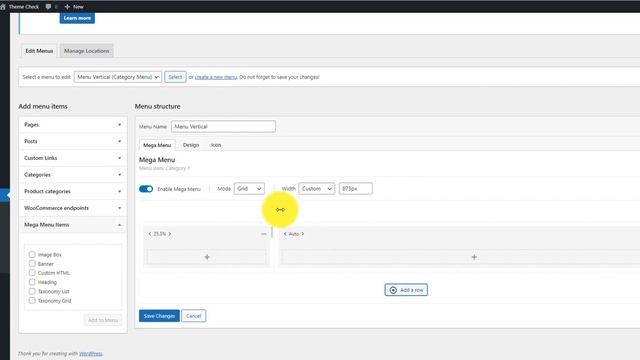Click the Select button next to menu dropdown
This screenshot has width=640, height=360.
pyautogui.click(x=175, y=77)
